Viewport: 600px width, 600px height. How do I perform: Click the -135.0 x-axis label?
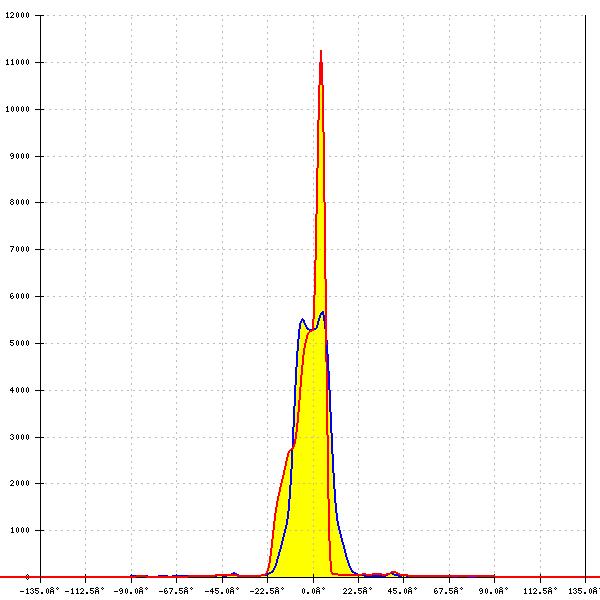40,591
